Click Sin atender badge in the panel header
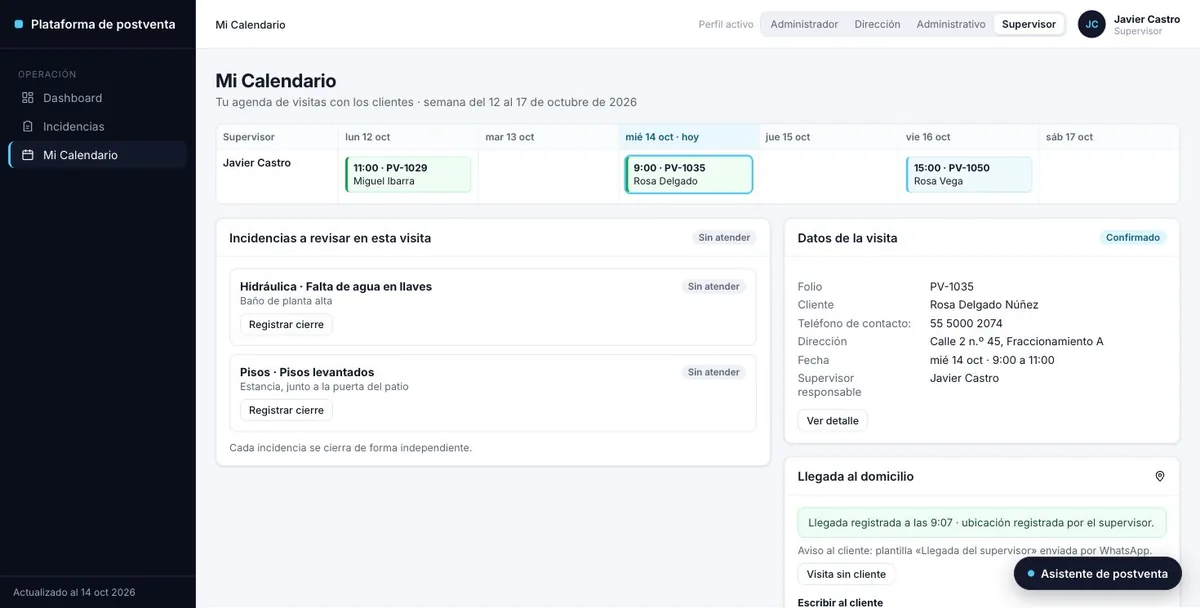Screen dimensions: 1200x608 (725, 238)
